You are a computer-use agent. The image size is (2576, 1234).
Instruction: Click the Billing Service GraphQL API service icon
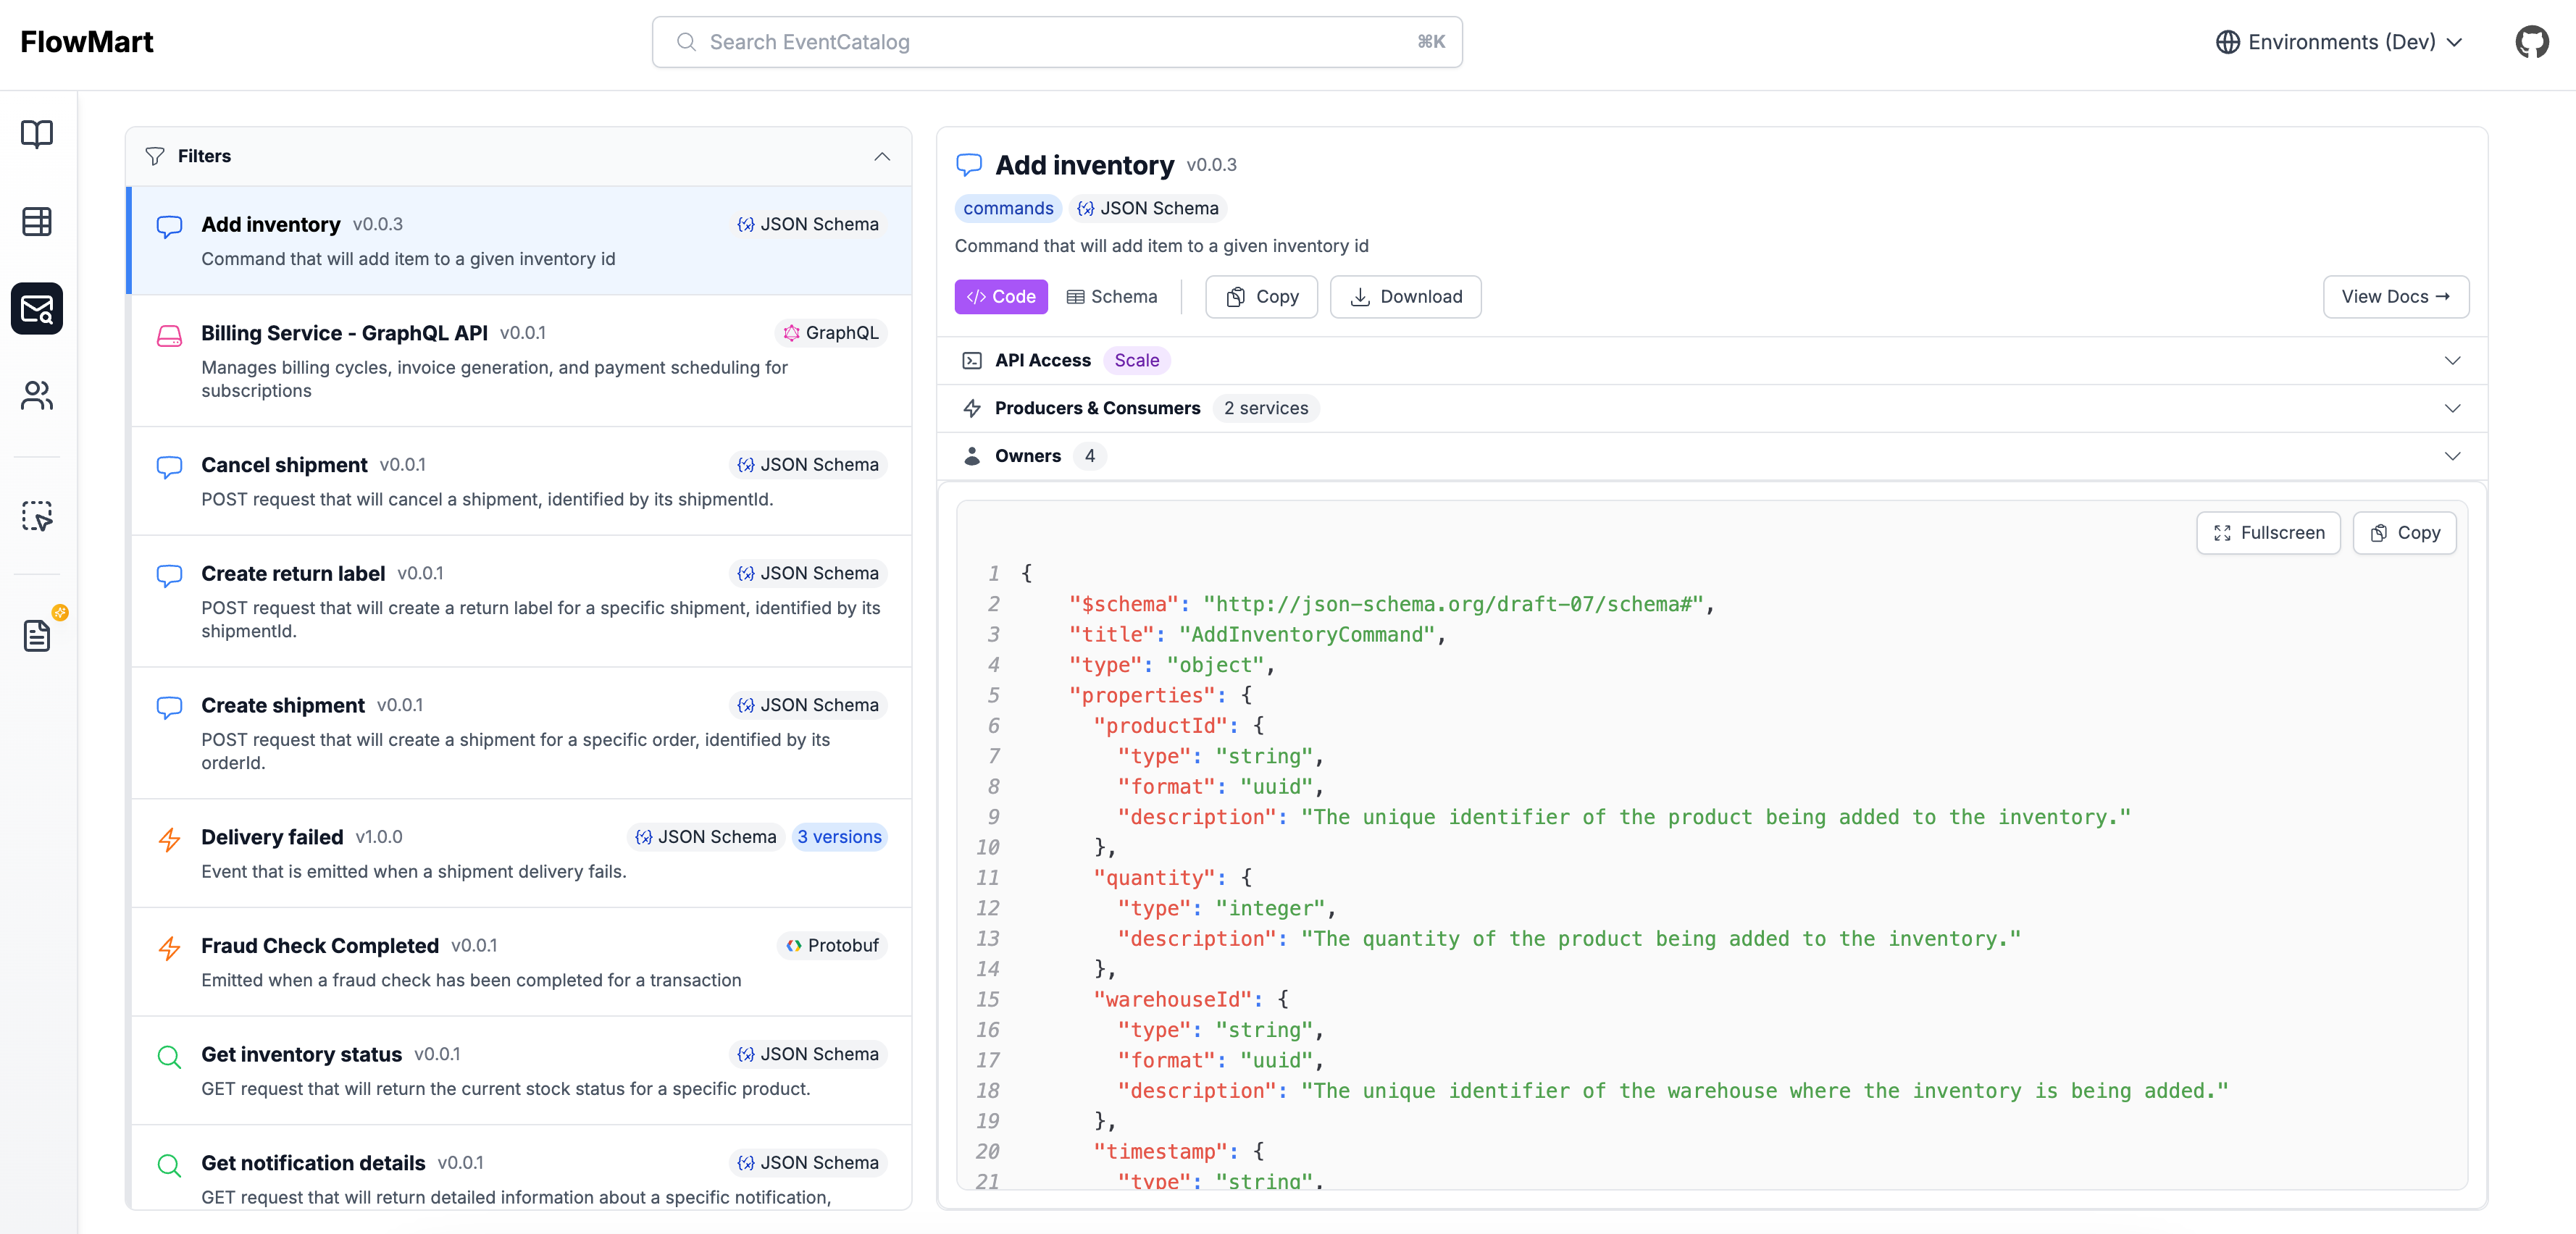(x=169, y=335)
